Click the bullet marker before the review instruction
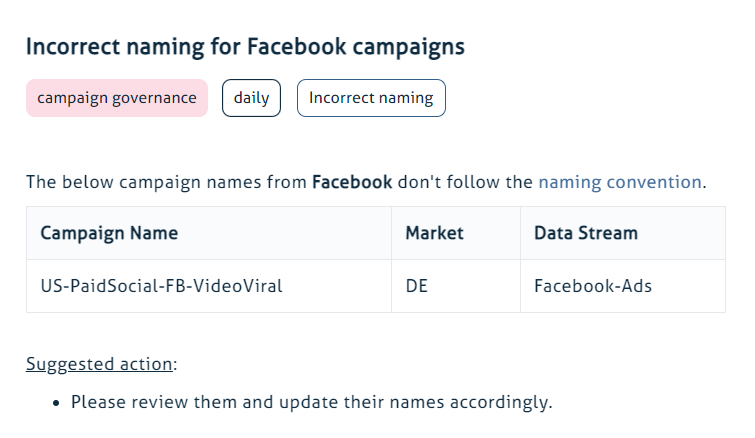Screen dimensions: 755x438 (x=58, y=403)
